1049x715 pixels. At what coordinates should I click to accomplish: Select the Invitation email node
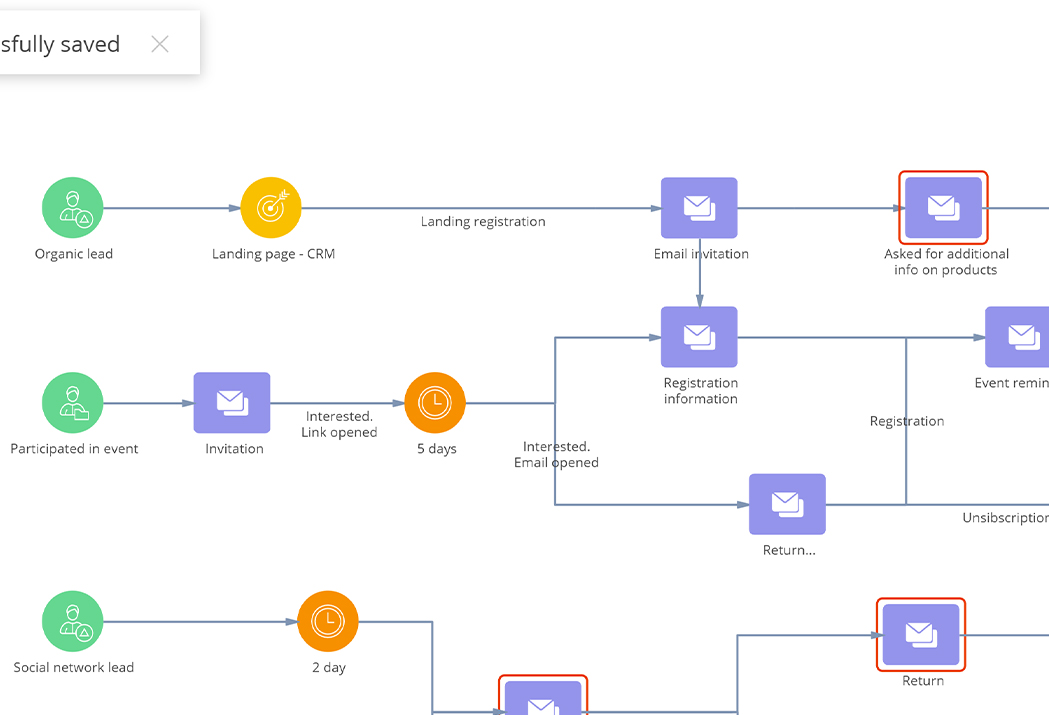coord(232,403)
